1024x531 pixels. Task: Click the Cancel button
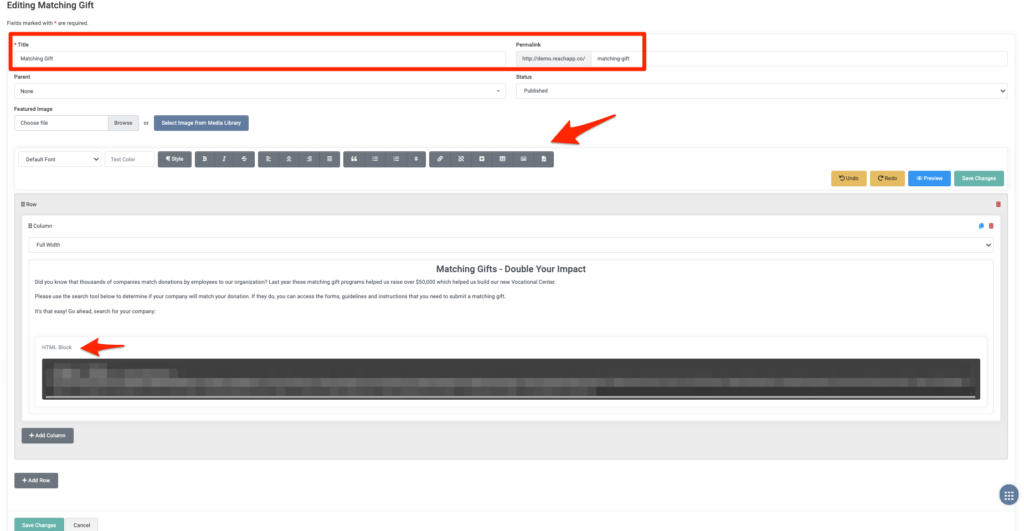[82, 525]
